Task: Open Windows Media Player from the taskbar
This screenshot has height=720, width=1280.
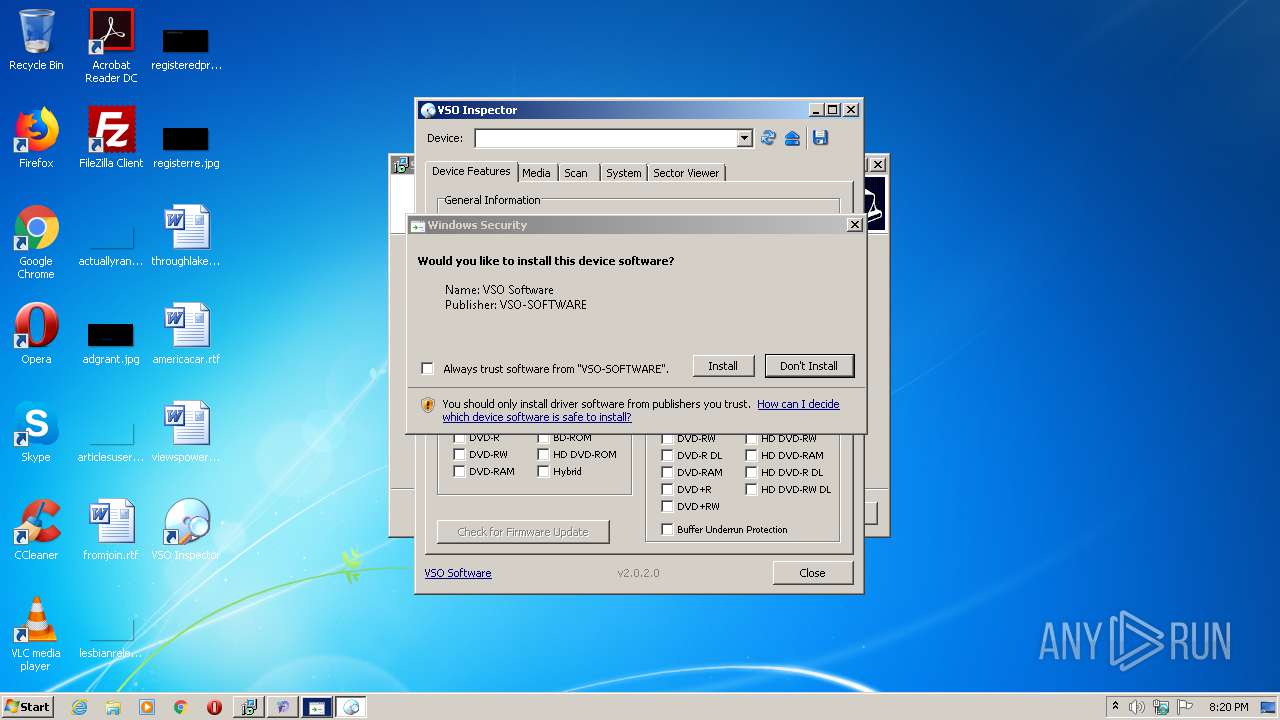Action: 147,707
